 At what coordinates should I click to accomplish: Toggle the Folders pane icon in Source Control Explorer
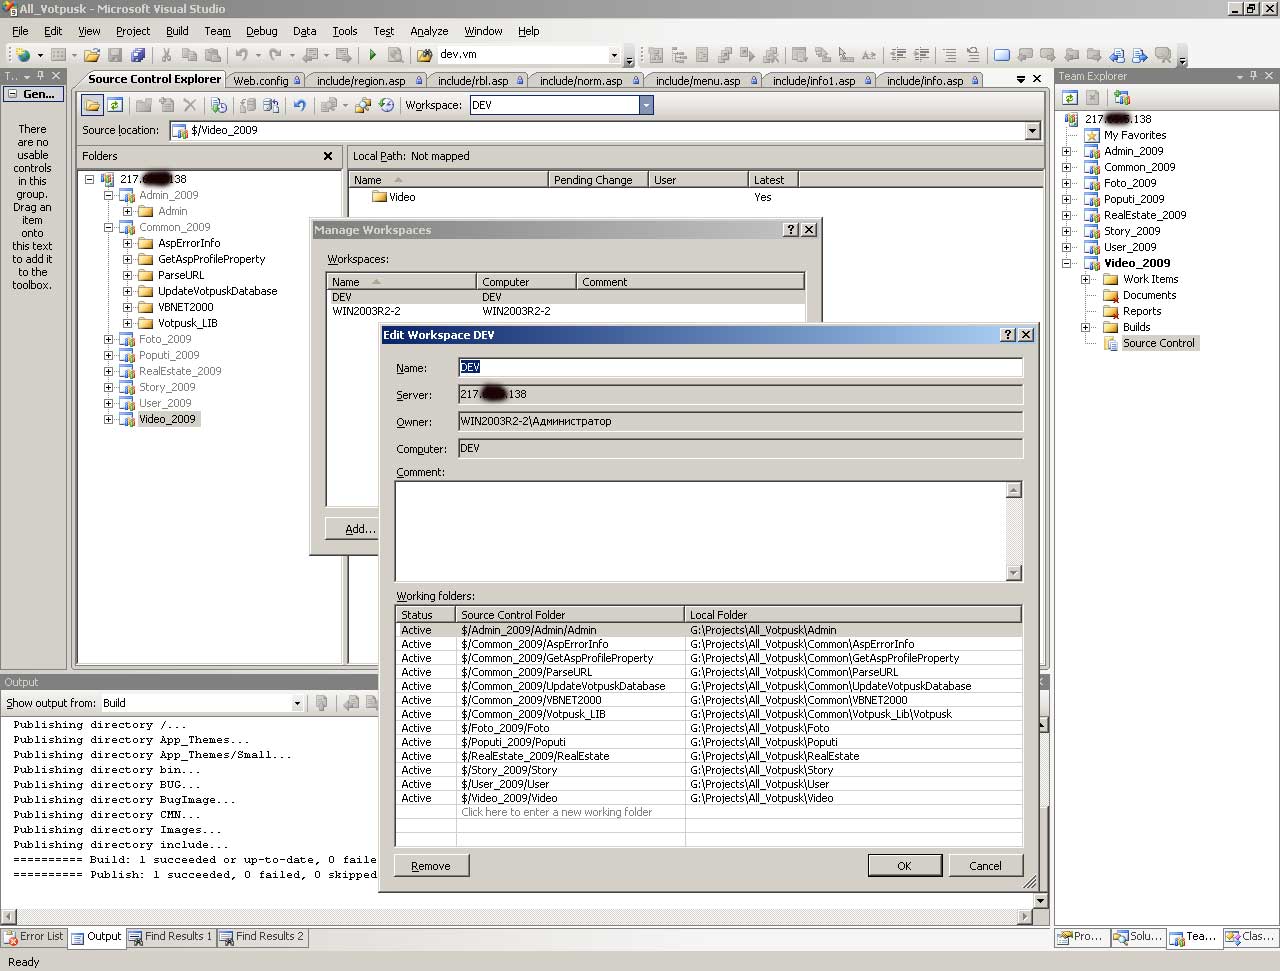coord(92,105)
